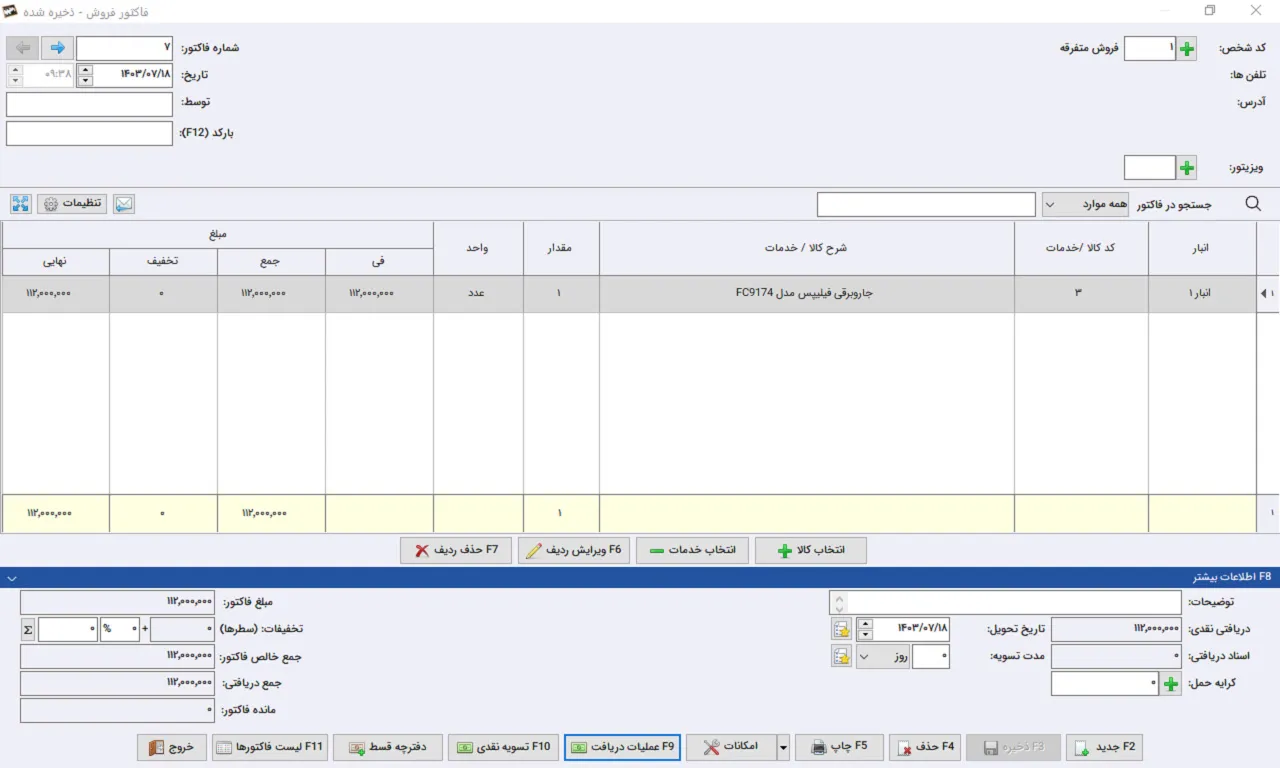Click green plus beside ویزیتور field
The image size is (1280, 768).
[x=1186, y=168]
